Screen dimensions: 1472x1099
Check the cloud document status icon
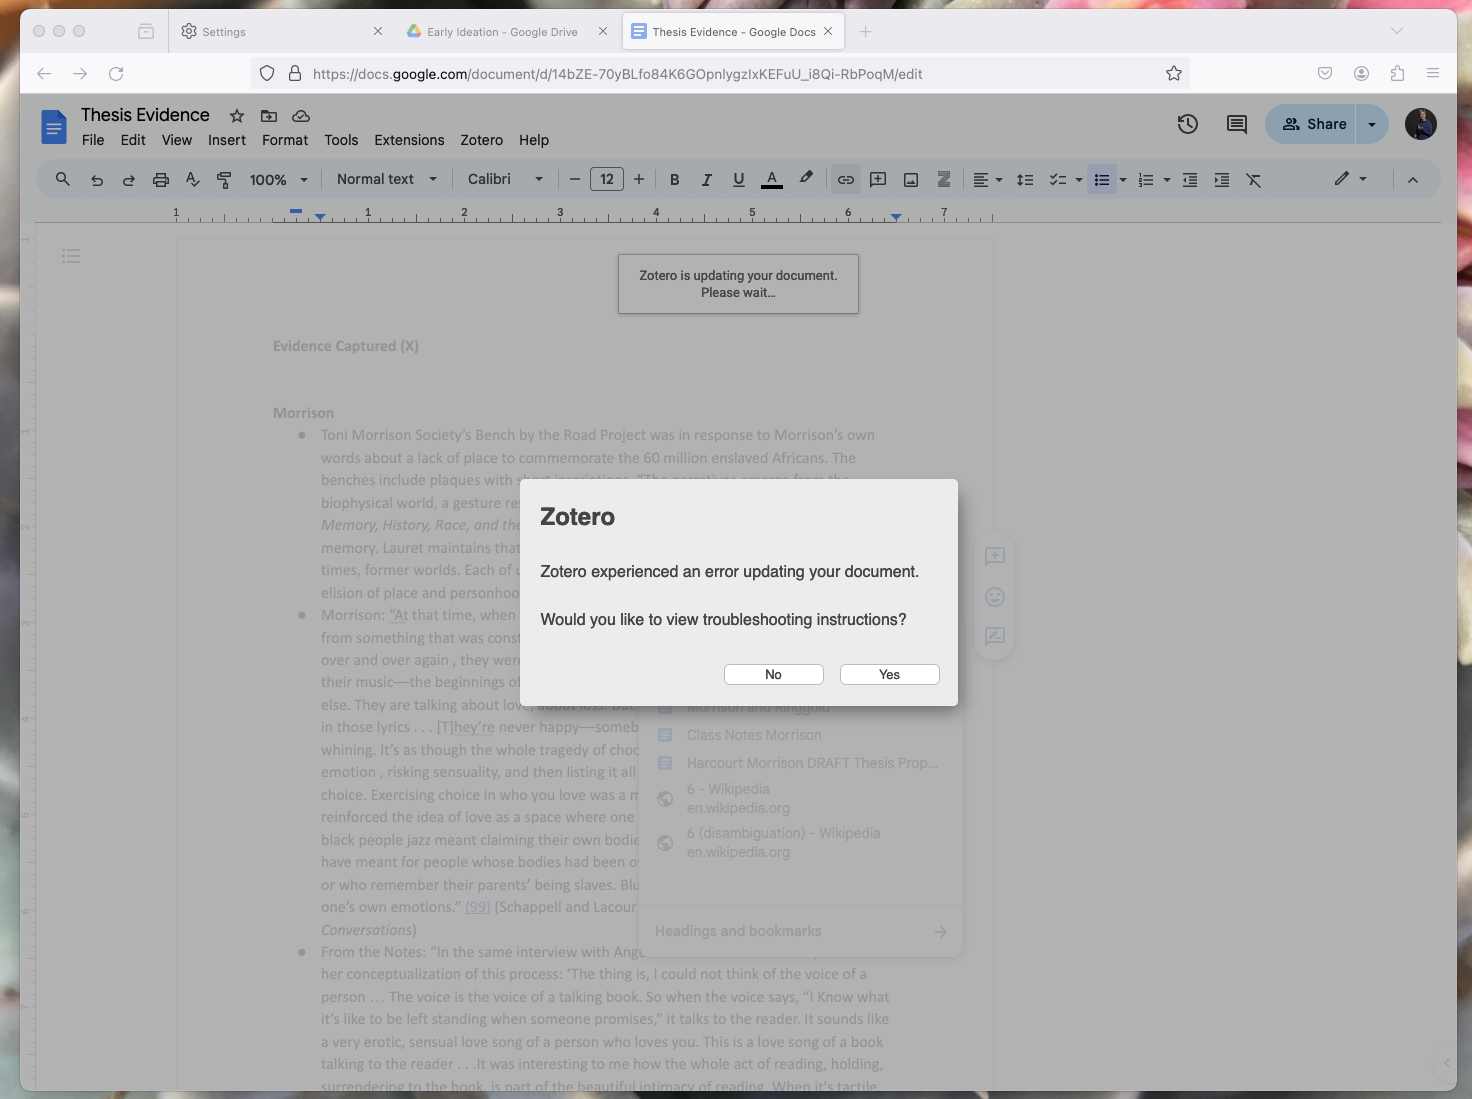301,116
